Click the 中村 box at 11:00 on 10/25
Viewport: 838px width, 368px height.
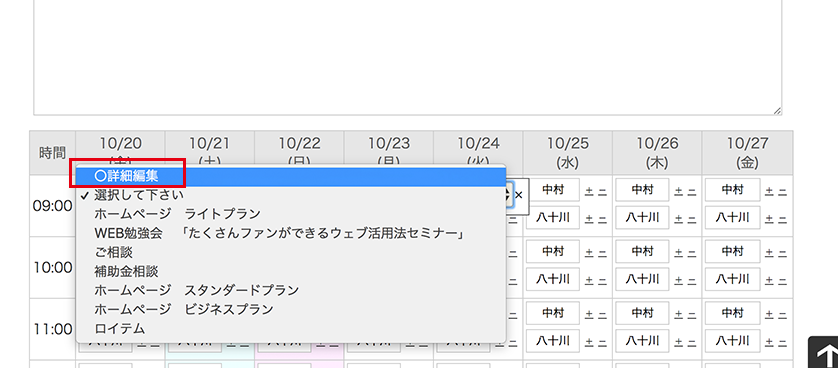(x=553, y=313)
